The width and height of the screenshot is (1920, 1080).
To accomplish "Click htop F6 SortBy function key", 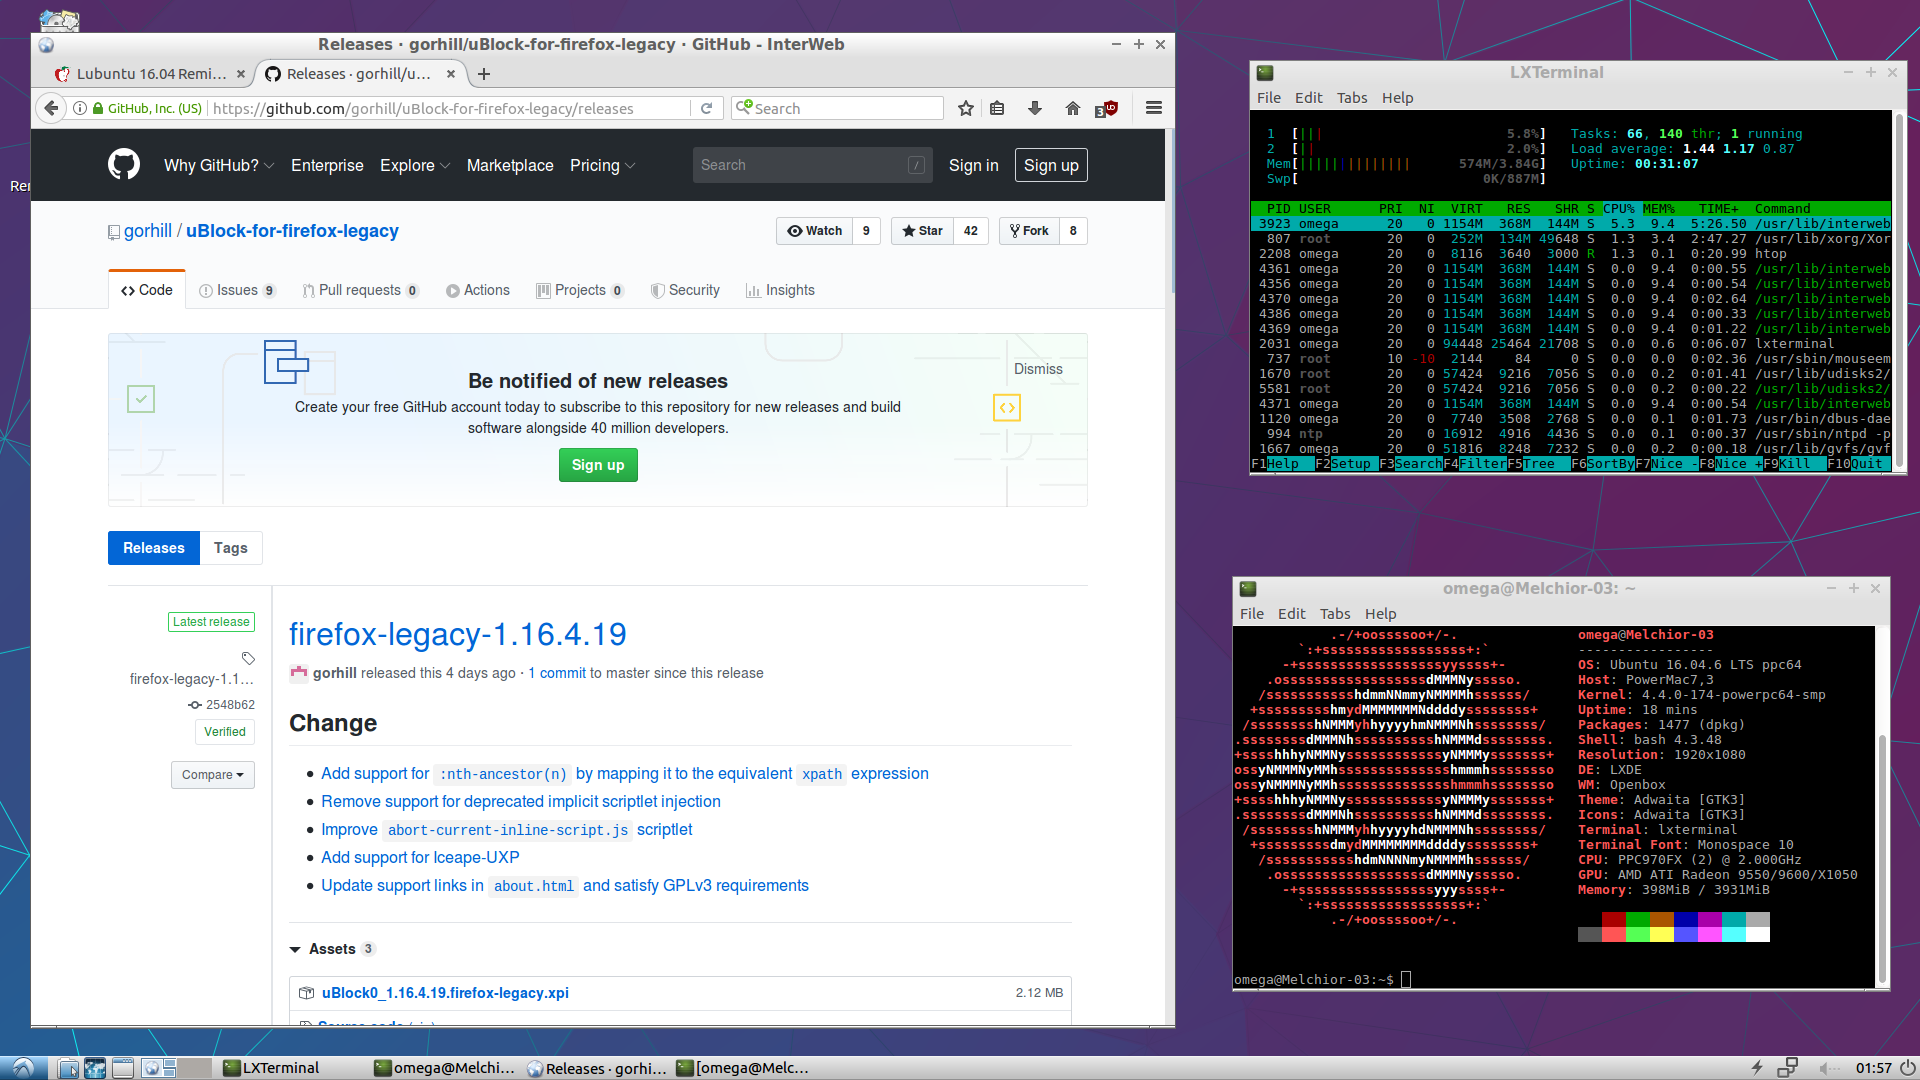I will (x=1602, y=464).
